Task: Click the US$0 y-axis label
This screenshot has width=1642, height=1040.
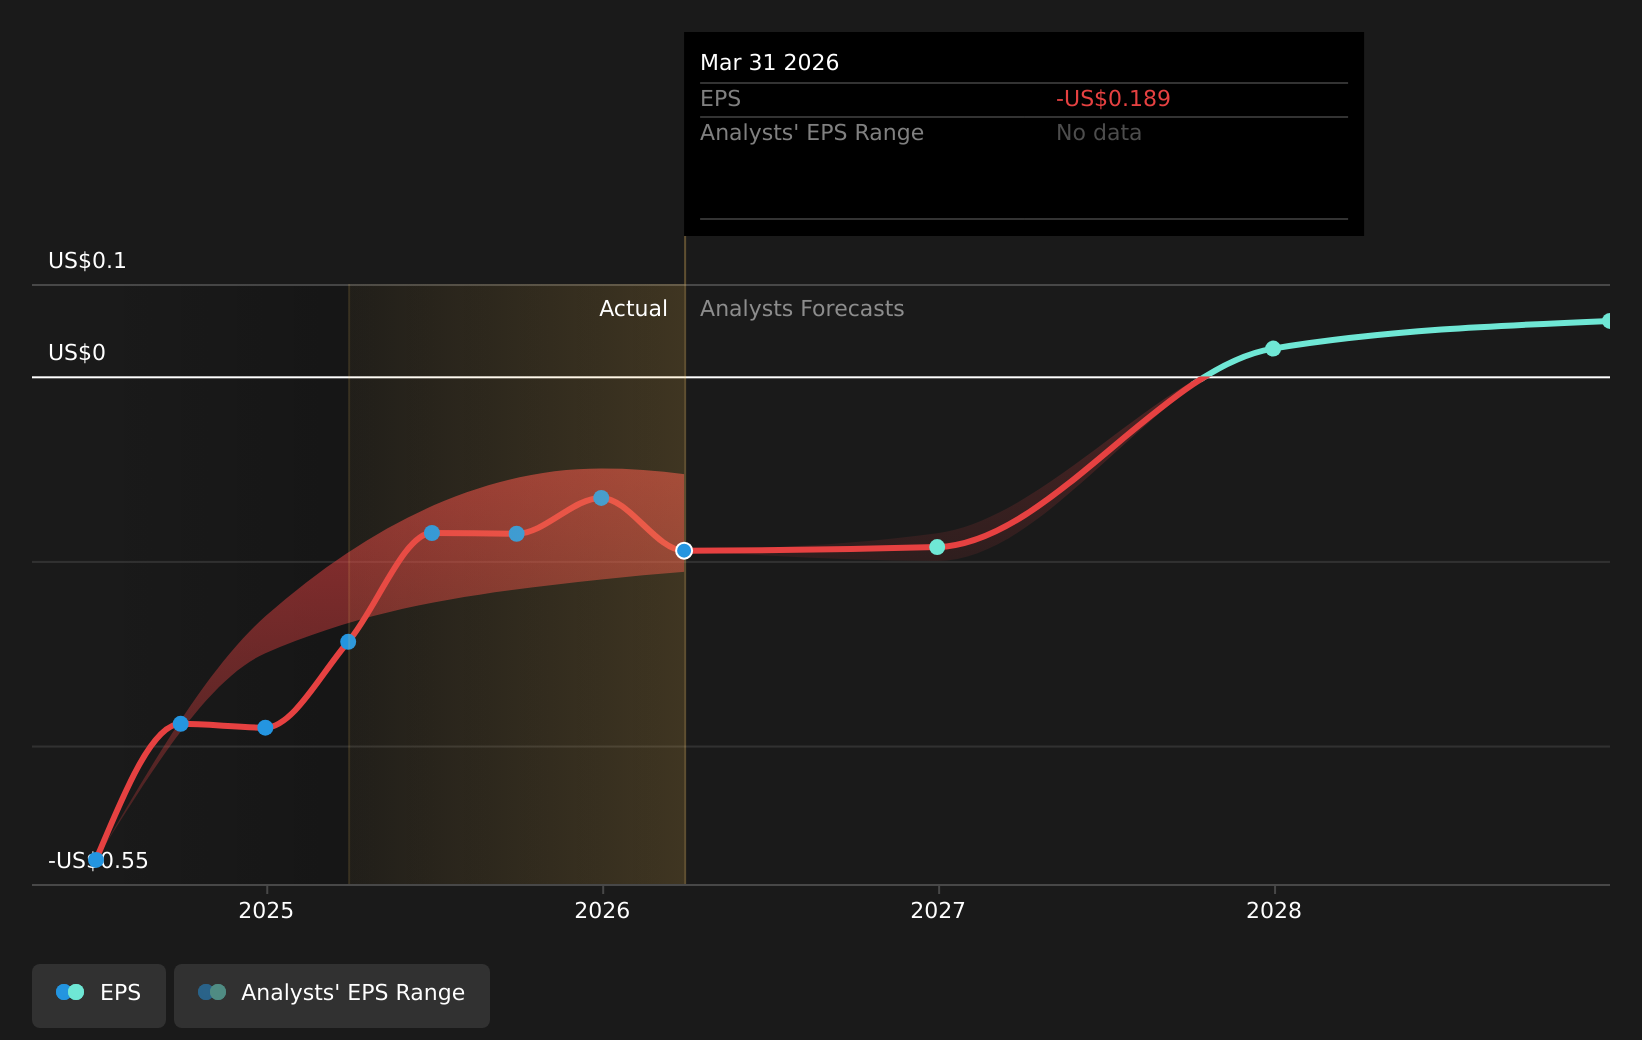Action: coord(77,353)
